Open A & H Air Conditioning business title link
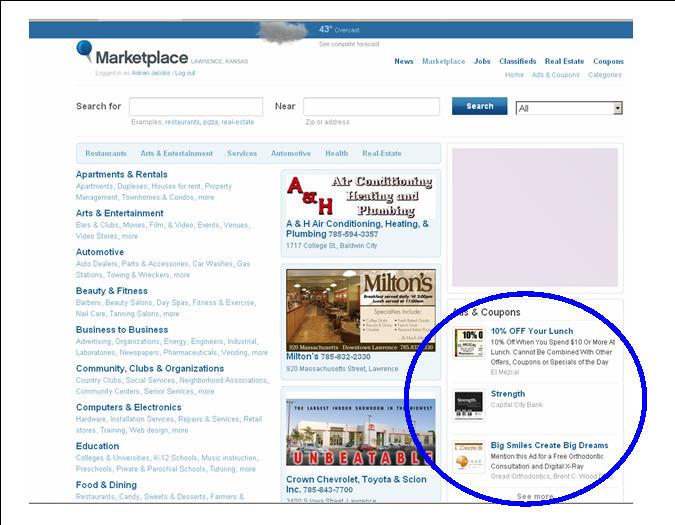This screenshot has height=525, width=675. click(357, 229)
